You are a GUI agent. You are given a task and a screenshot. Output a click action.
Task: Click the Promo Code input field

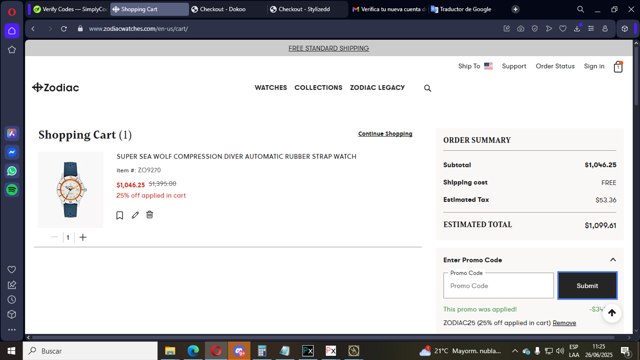pyautogui.click(x=498, y=286)
